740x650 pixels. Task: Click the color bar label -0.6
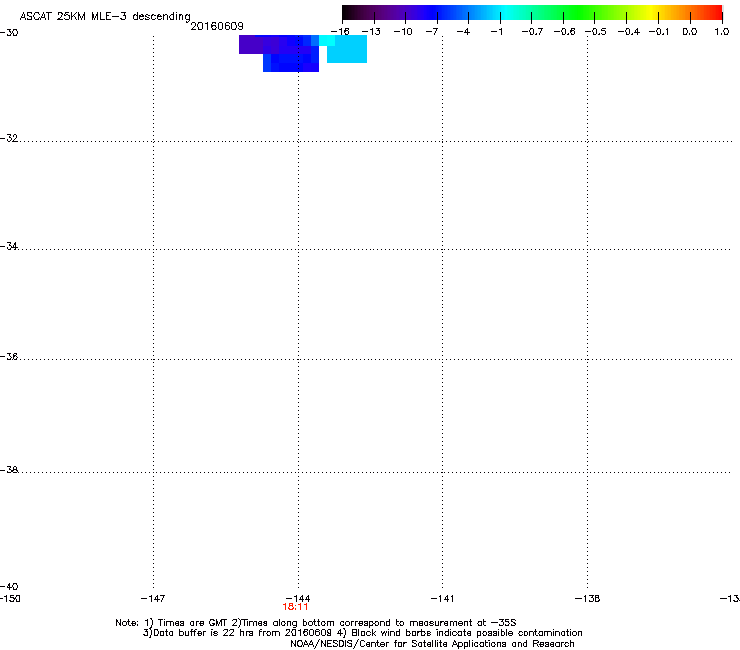click(x=564, y=32)
